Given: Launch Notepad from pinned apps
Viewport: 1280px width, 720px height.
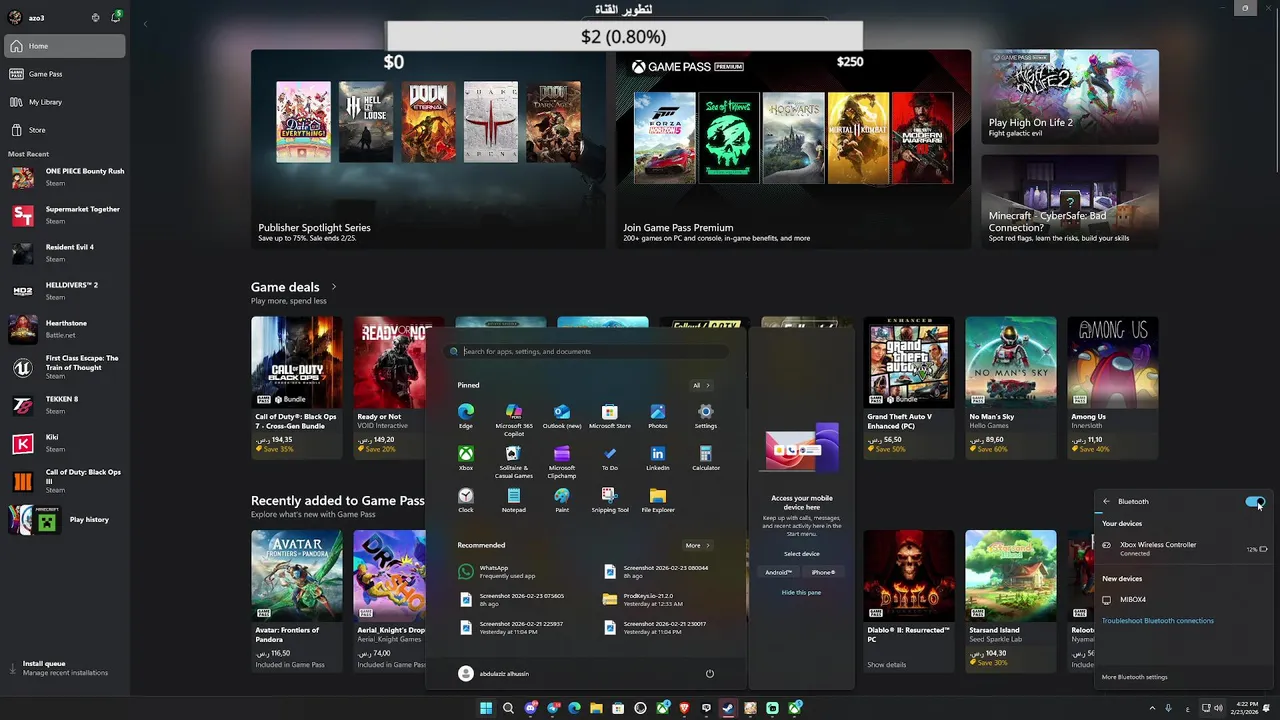Looking at the screenshot, I should [x=514, y=500].
